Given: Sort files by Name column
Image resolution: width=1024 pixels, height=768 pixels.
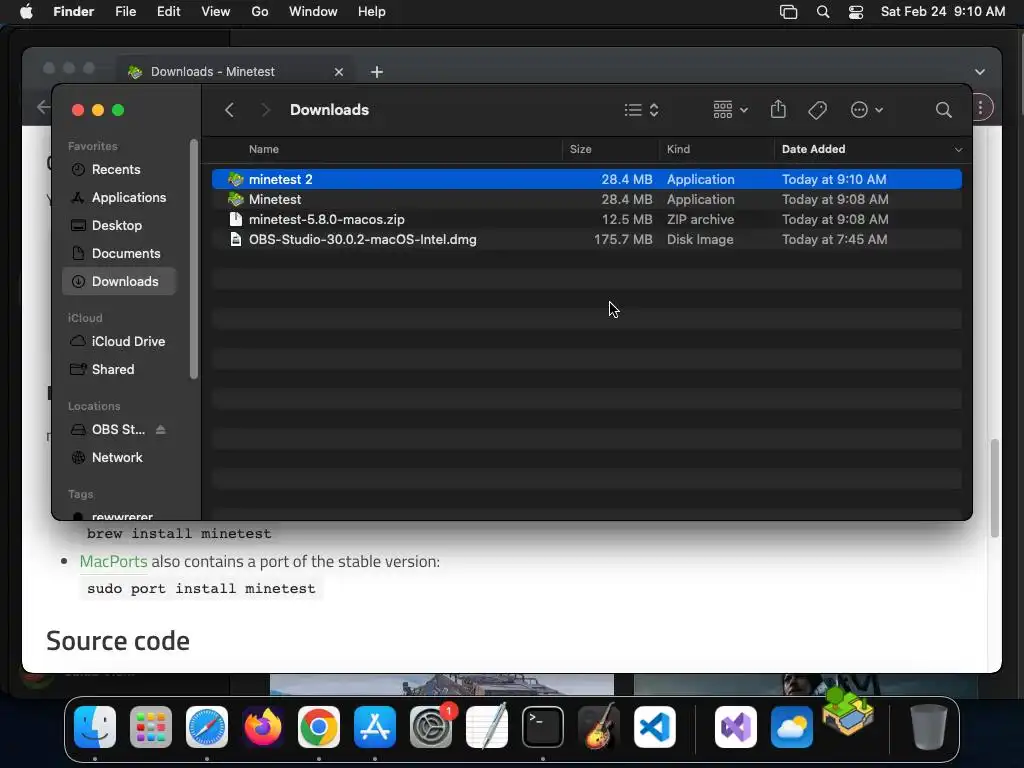Looking at the screenshot, I should (x=264, y=149).
